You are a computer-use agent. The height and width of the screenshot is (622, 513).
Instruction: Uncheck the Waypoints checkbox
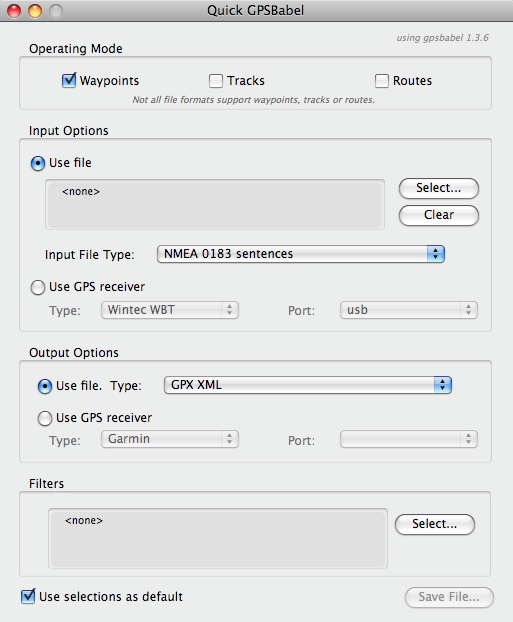click(x=69, y=81)
